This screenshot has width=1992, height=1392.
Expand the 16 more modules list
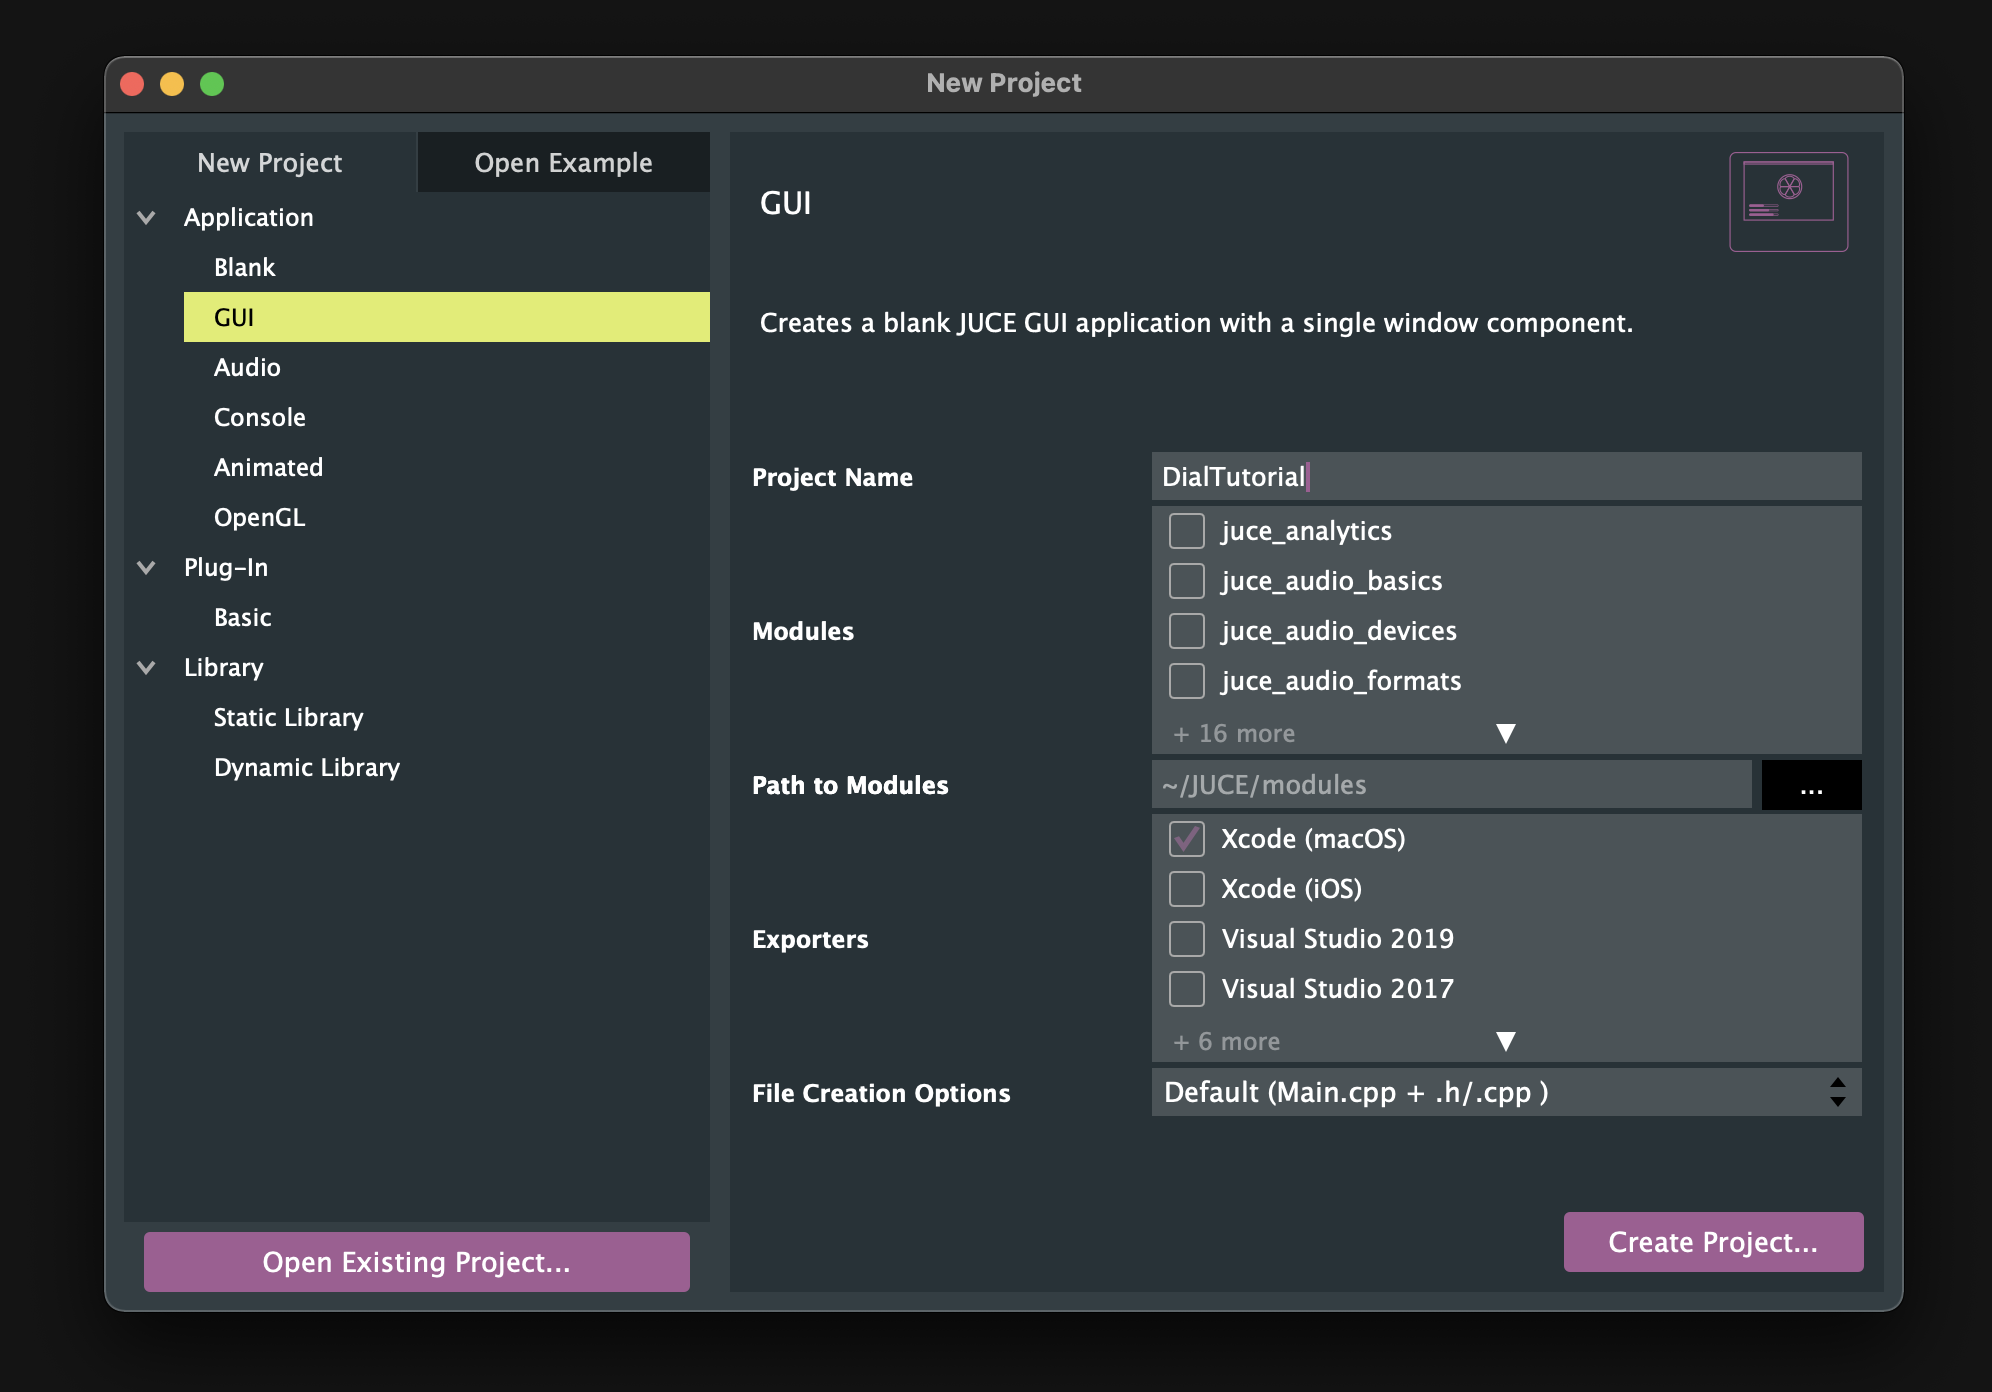[1506, 734]
